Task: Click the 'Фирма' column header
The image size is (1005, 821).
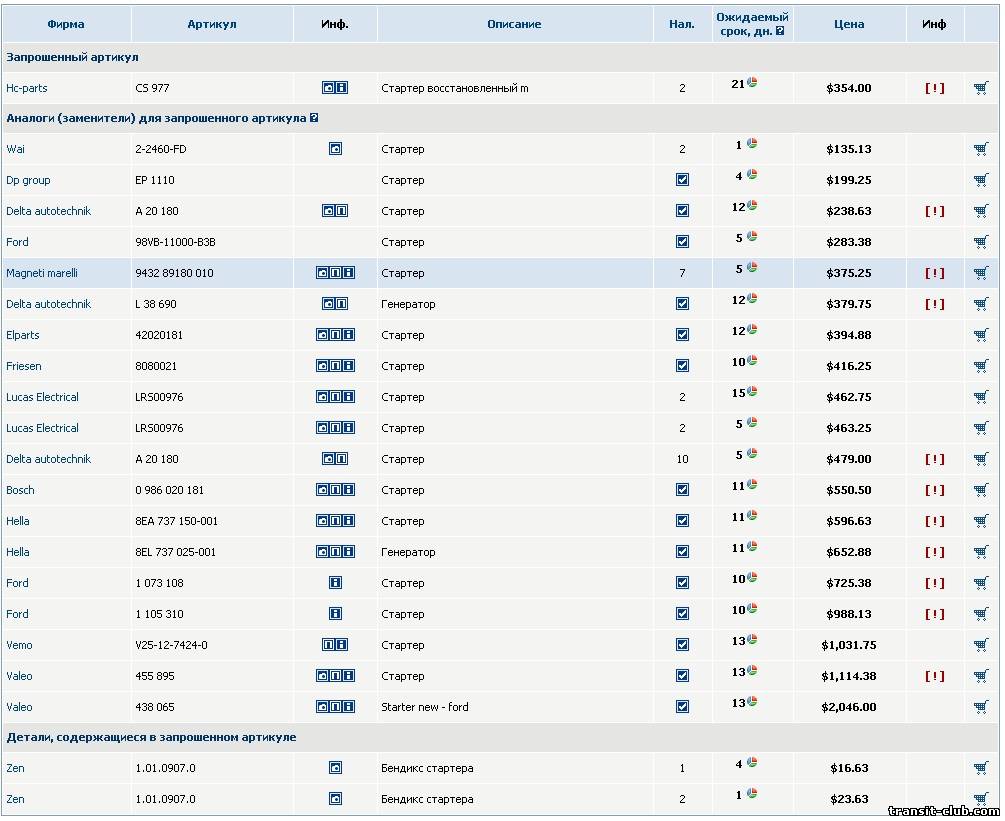Action: coord(65,24)
